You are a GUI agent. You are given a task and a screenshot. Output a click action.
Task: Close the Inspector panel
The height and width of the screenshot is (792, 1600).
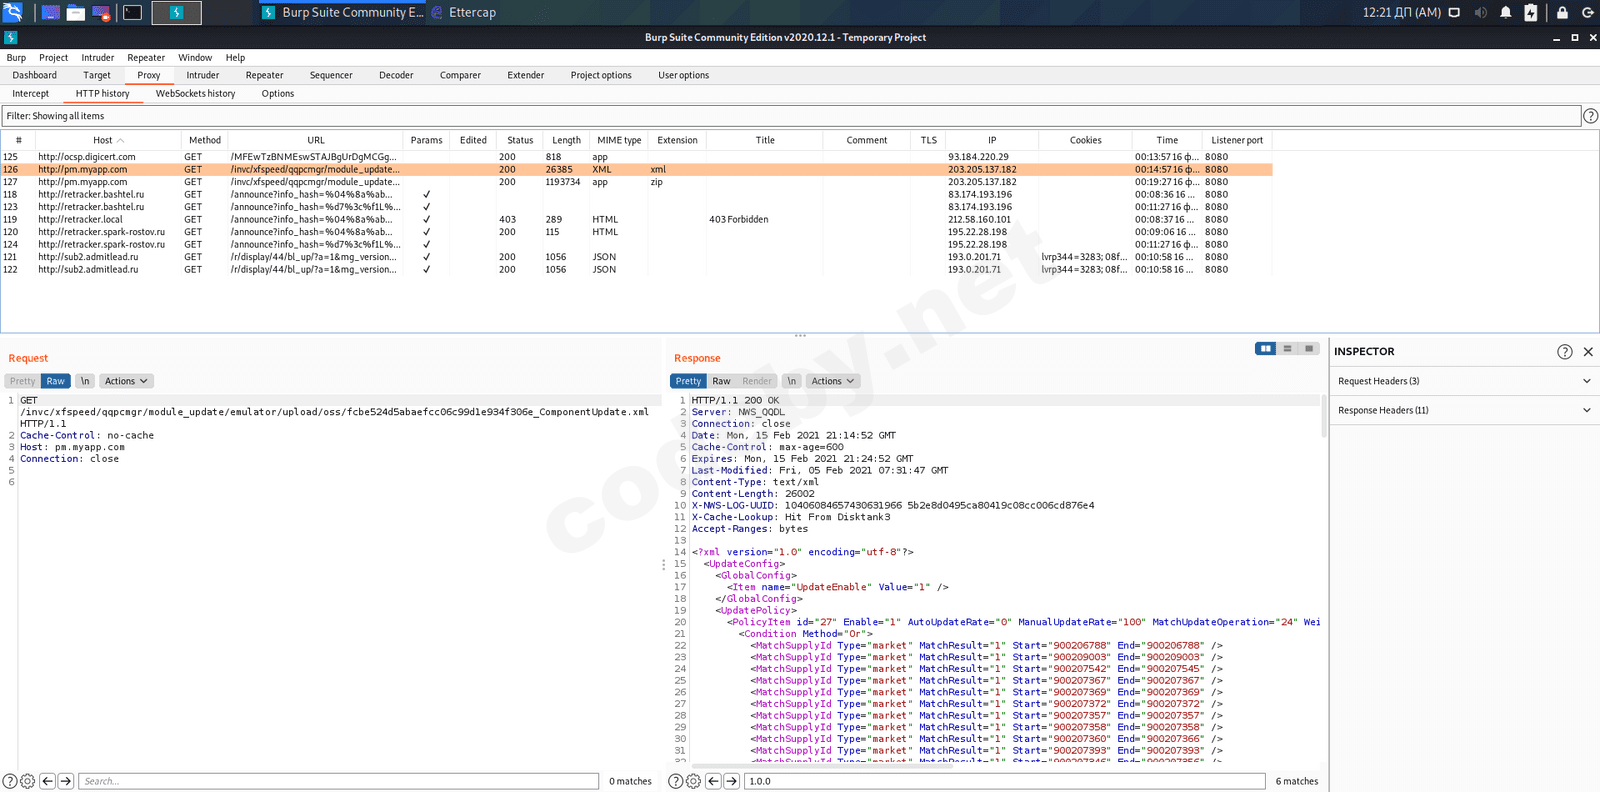[1588, 351]
